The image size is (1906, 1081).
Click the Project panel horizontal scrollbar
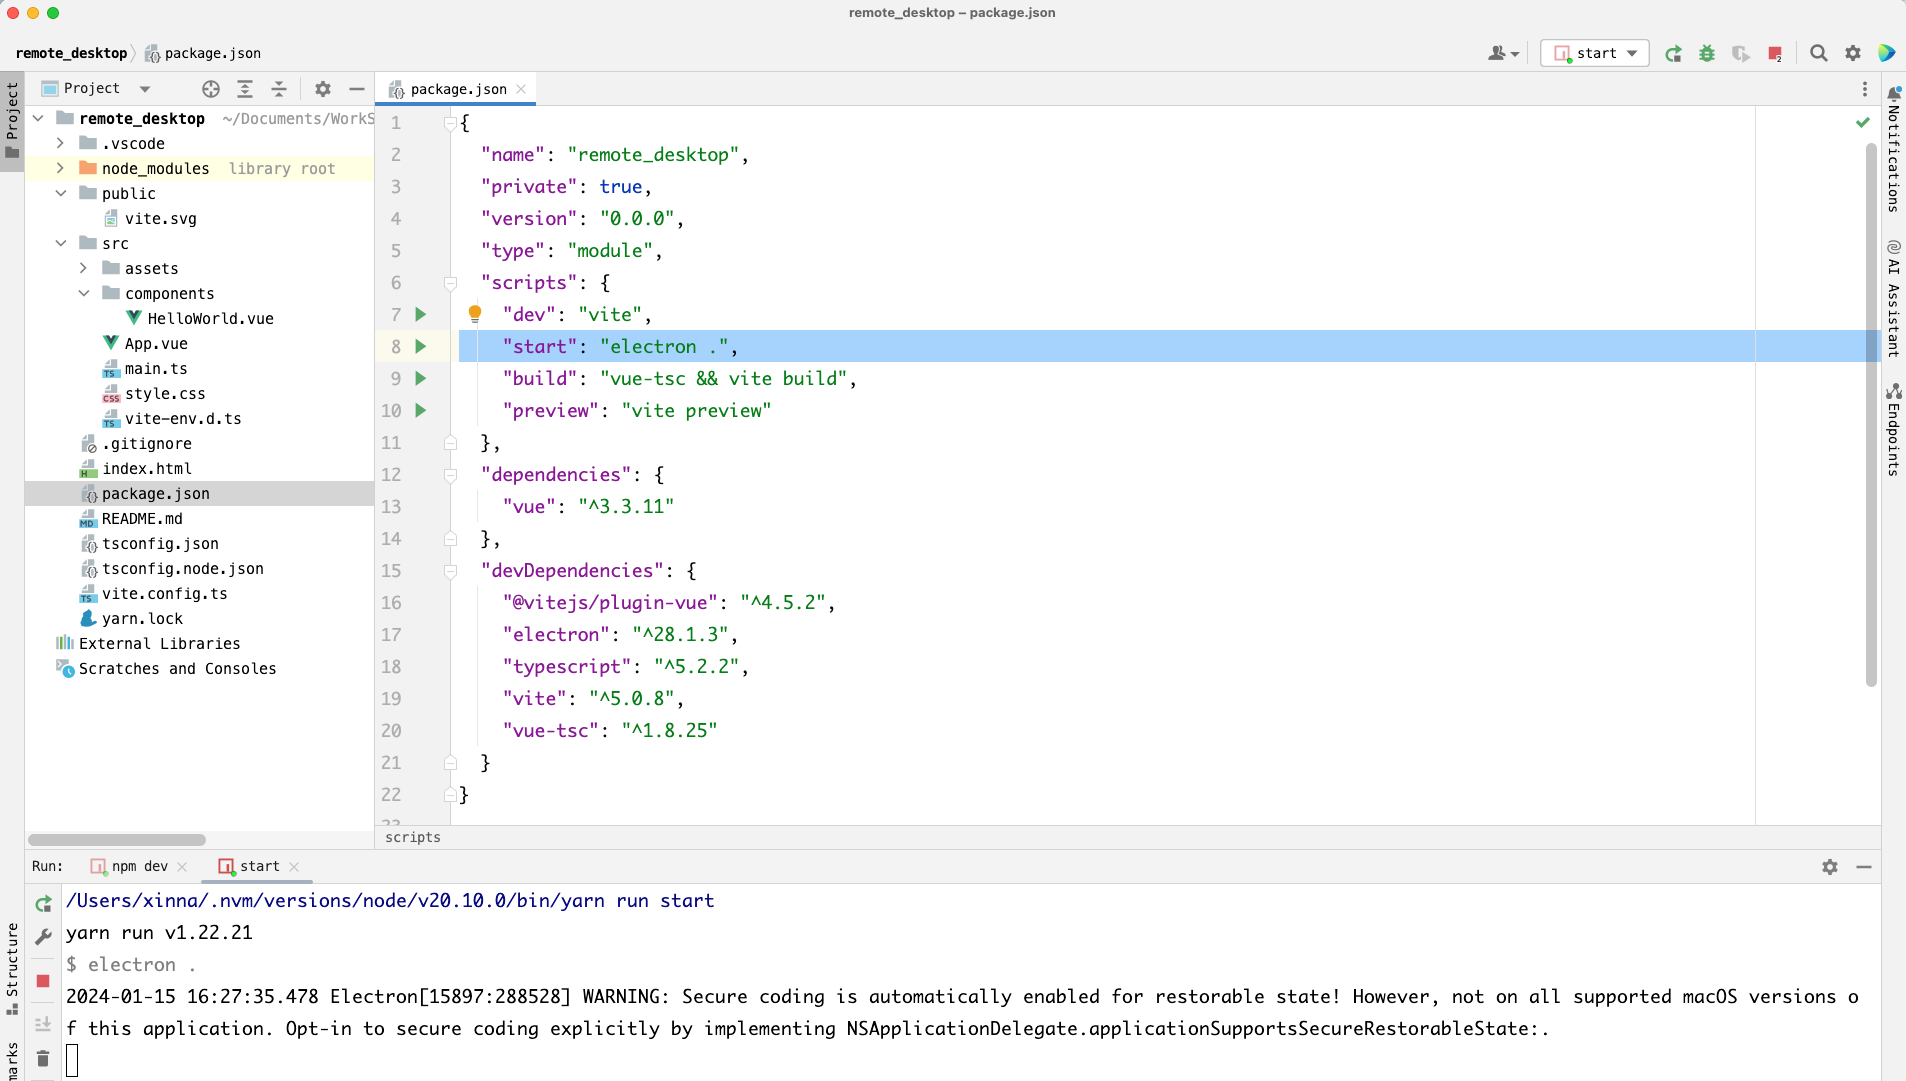coord(117,840)
